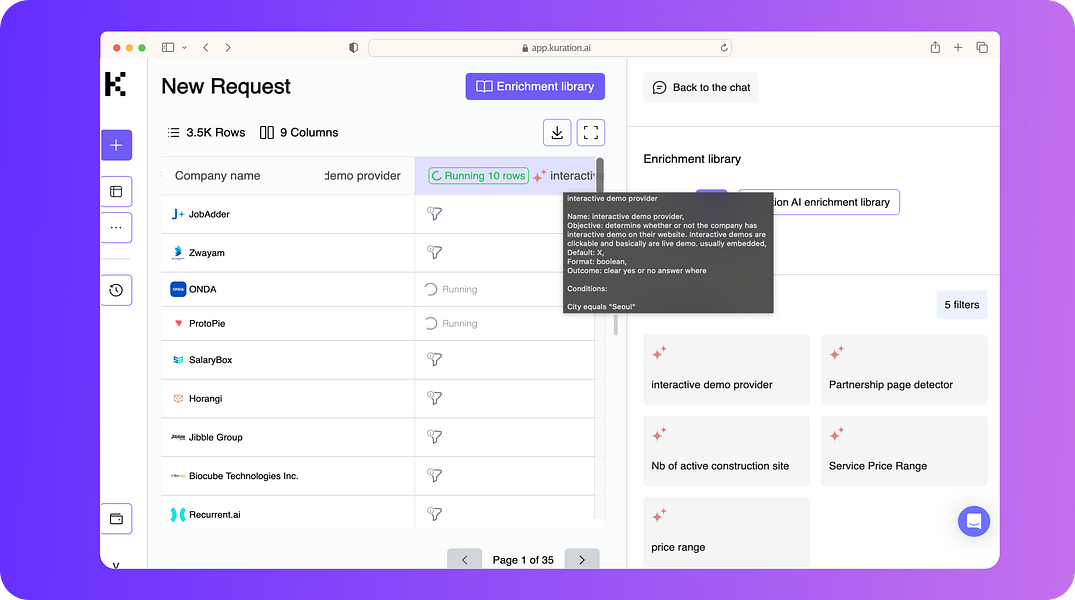This screenshot has width=1075, height=600.
Task: Click the filter icon in the Horangi row
Action: (434, 398)
